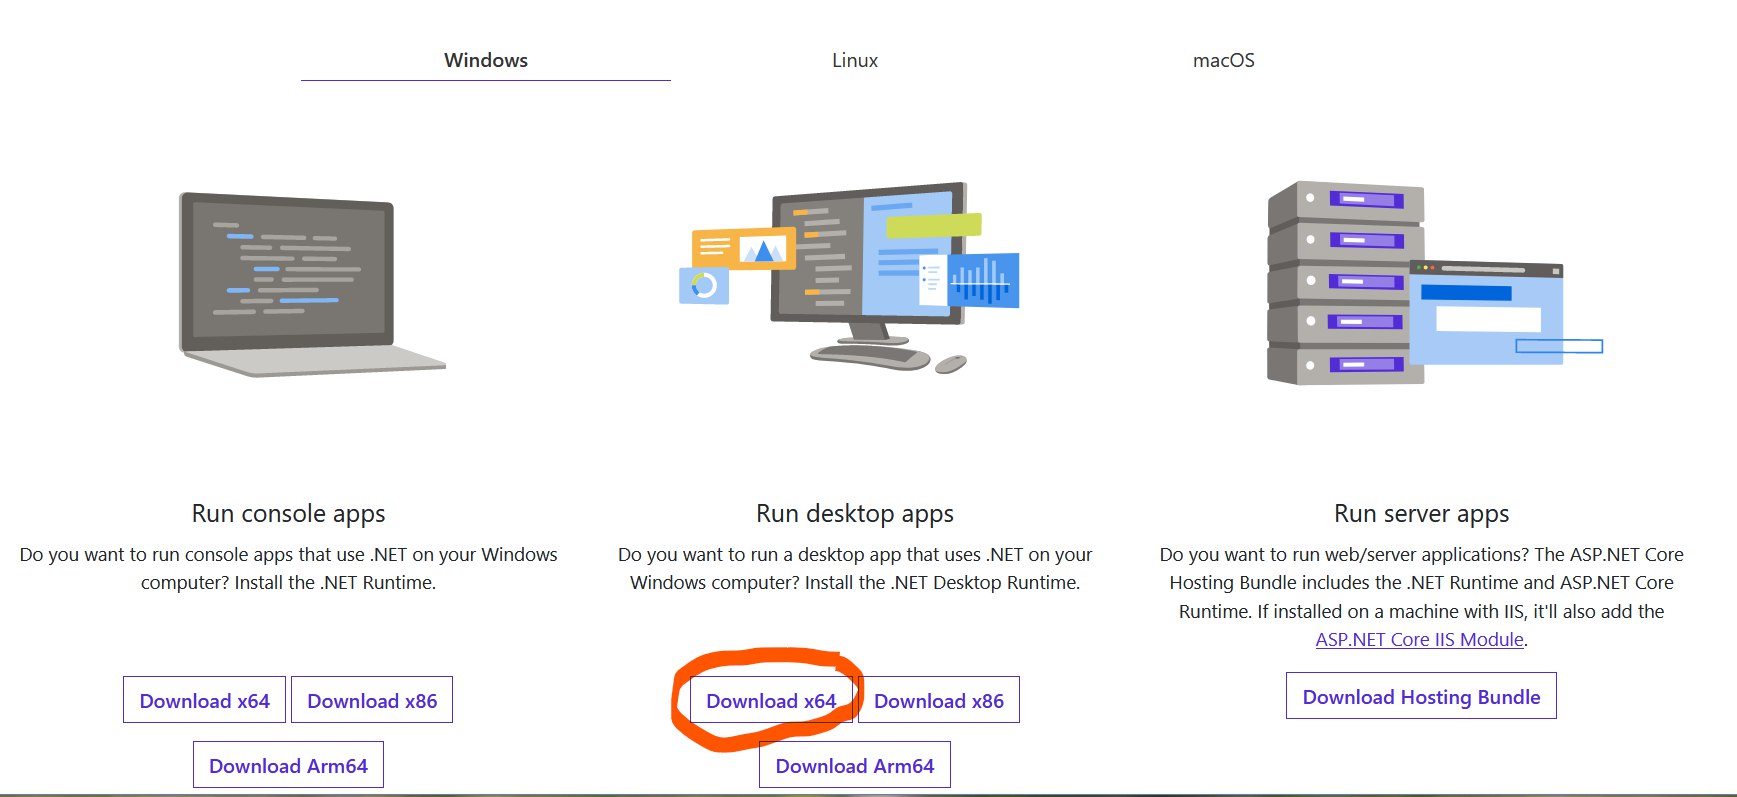Viewport: 1737px width, 797px height.
Task: Click the console apps description starting "Do you want to run console apps"
Action: point(288,568)
